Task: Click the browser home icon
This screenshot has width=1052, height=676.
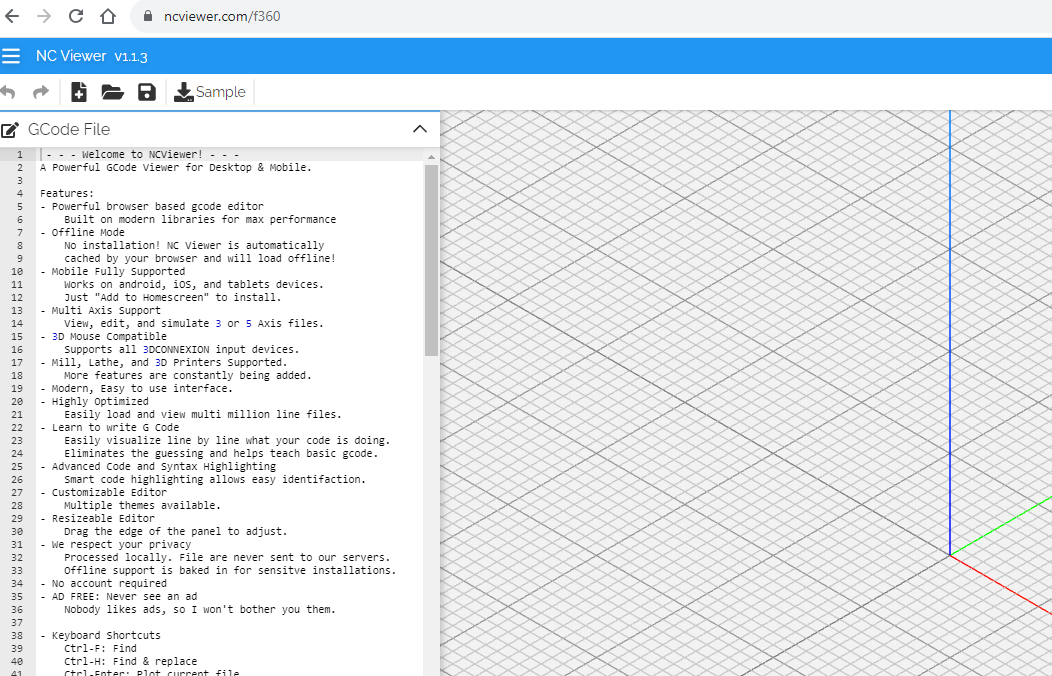Action: (108, 16)
